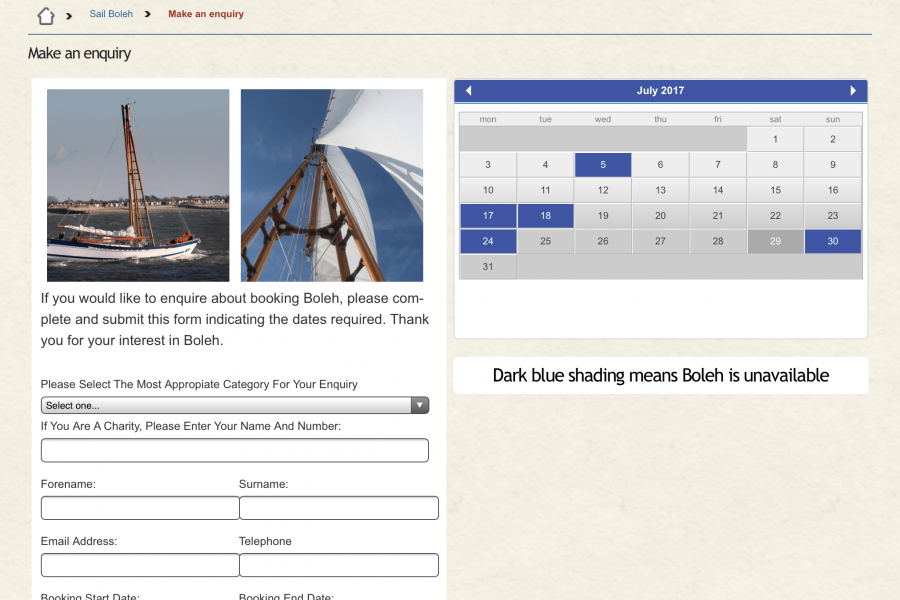
Task: Select July 3 in the calendar
Action: (x=488, y=165)
